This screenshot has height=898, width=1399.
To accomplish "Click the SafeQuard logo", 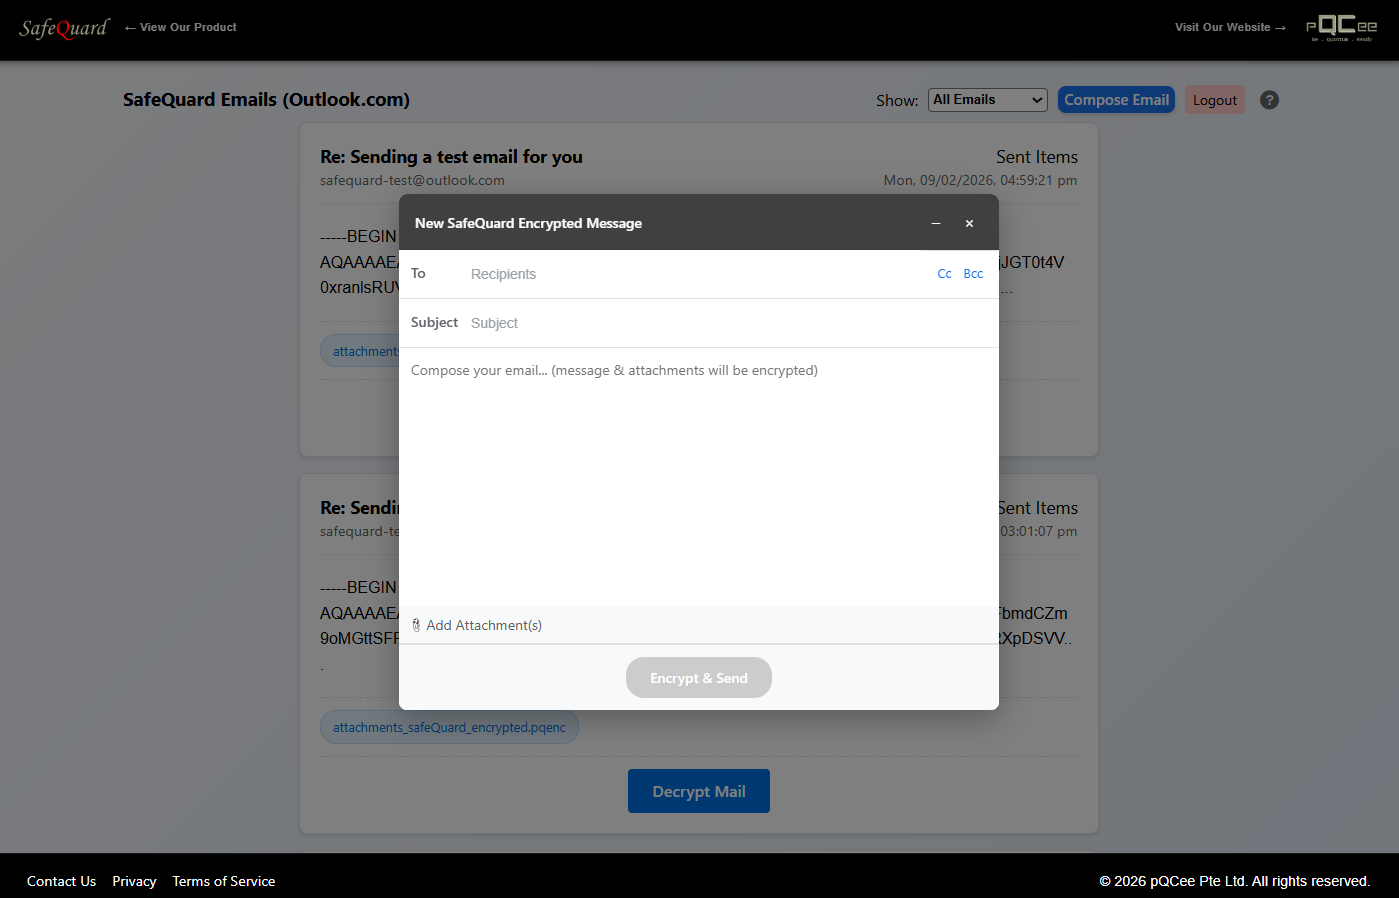I will coord(64,28).
